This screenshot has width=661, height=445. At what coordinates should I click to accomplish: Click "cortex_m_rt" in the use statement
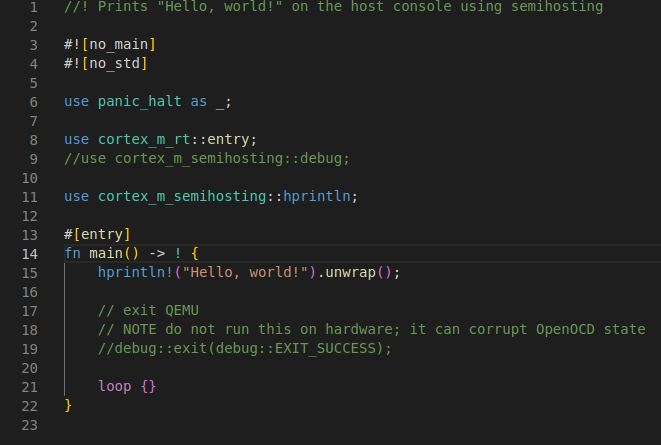point(144,139)
